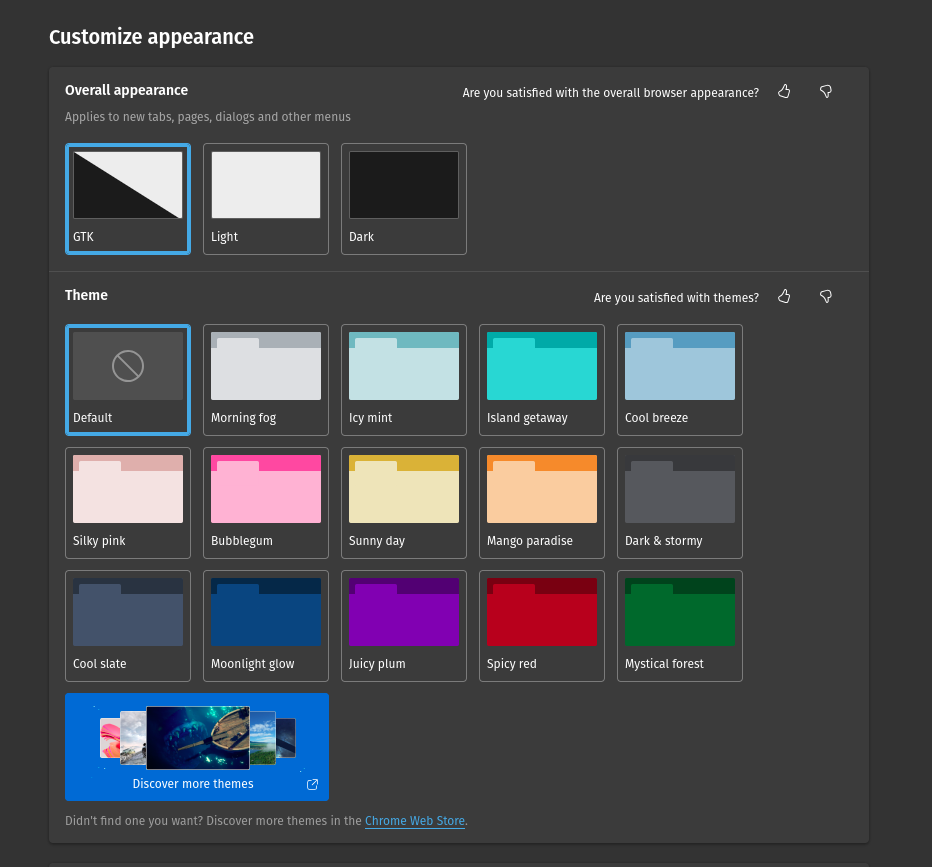Image resolution: width=932 pixels, height=867 pixels.
Task: Choose the Mango paradise theme
Action: [542, 502]
